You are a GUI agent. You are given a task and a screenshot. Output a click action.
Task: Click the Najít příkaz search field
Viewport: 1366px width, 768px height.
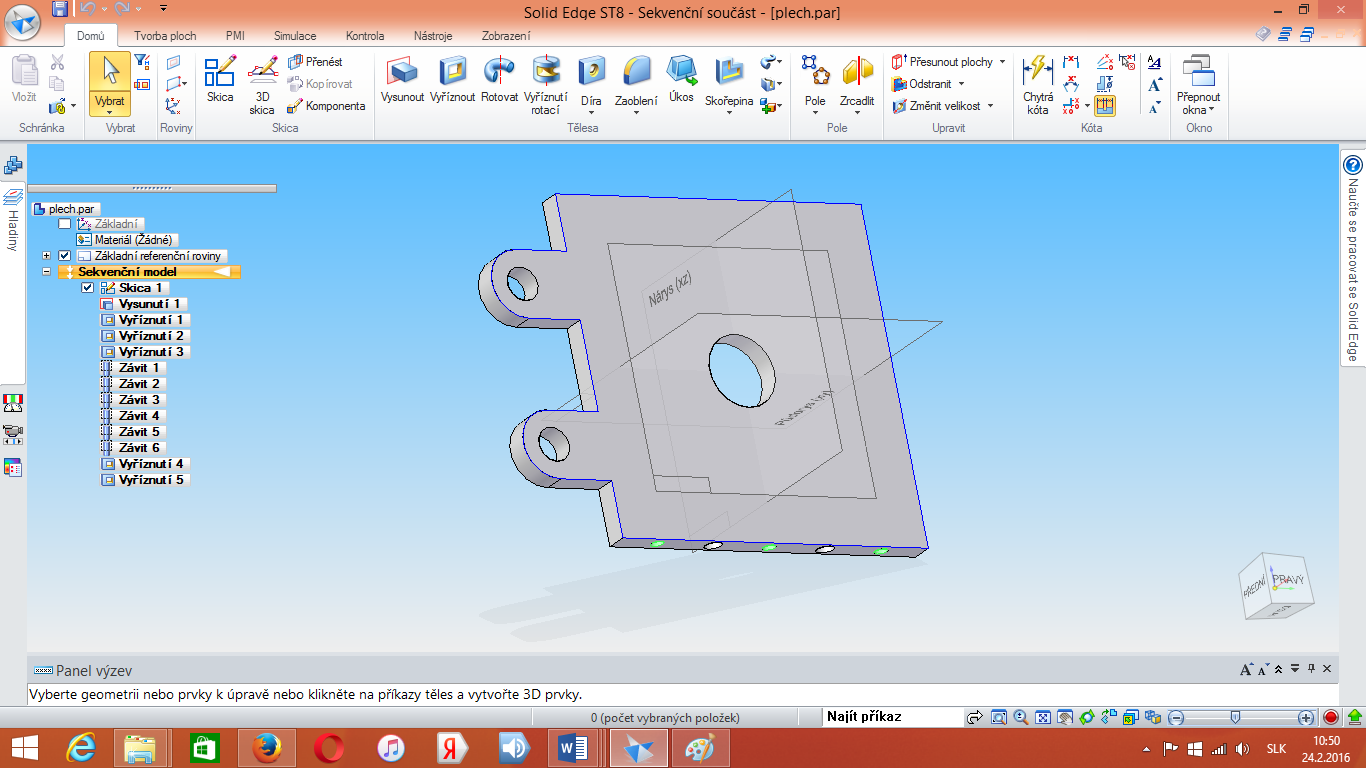click(x=891, y=717)
